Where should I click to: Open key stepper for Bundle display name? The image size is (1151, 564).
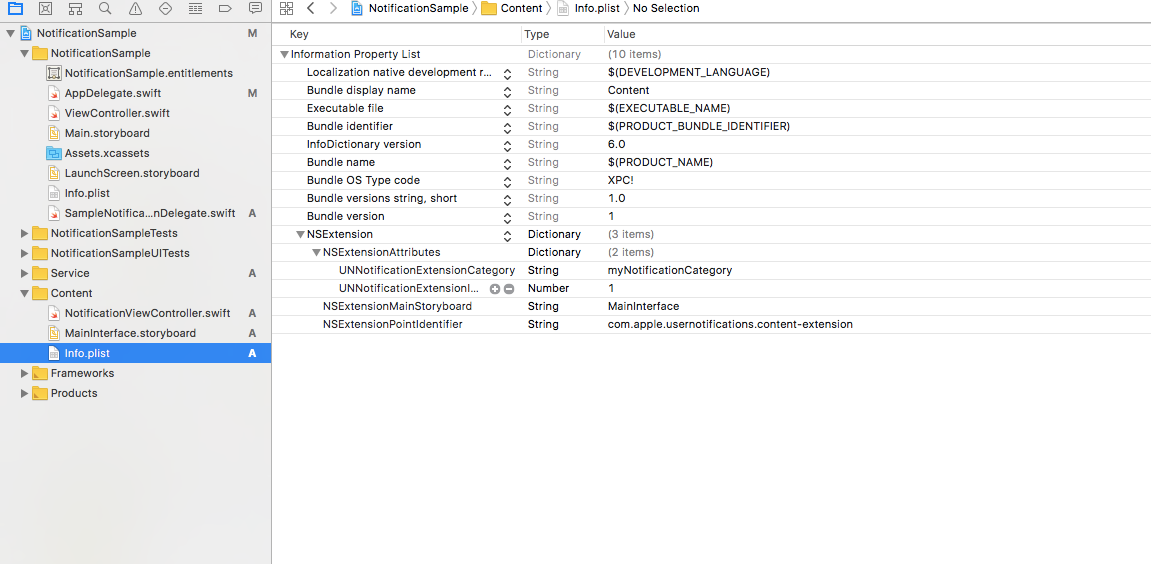tap(507, 91)
